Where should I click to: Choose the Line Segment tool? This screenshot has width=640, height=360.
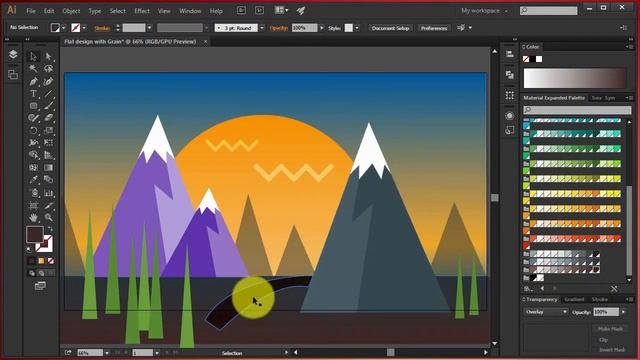(x=49, y=93)
